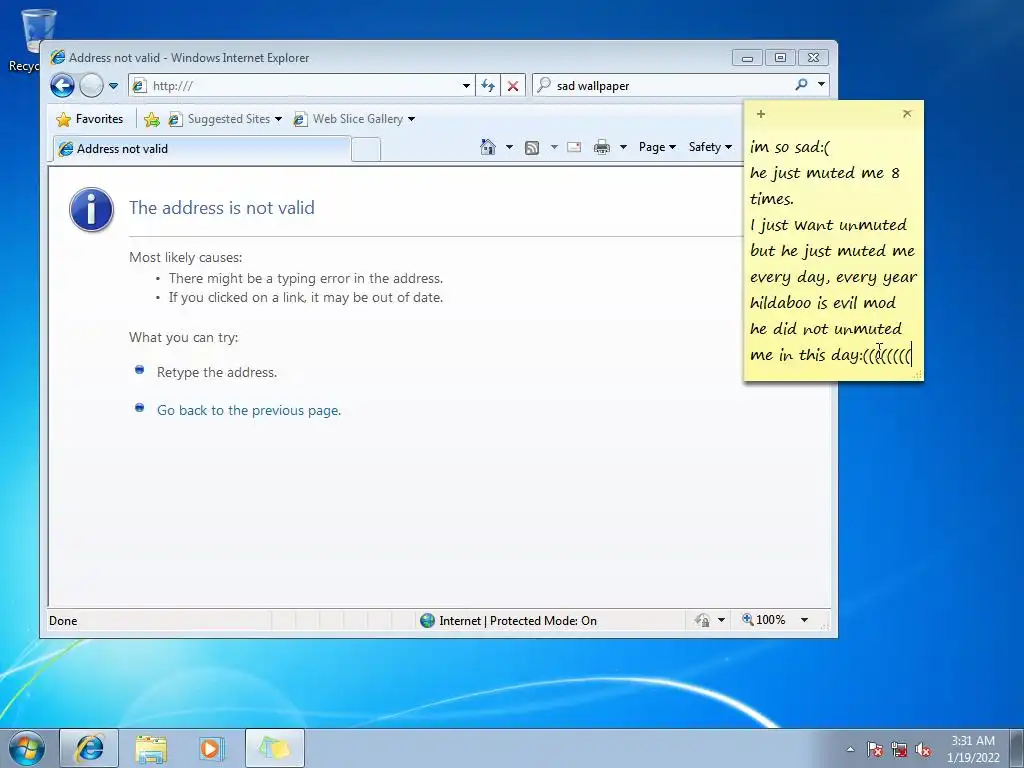The height and width of the screenshot is (768, 1024).
Task: Click the greyed Forward arrow button
Action: click(x=91, y=86)
